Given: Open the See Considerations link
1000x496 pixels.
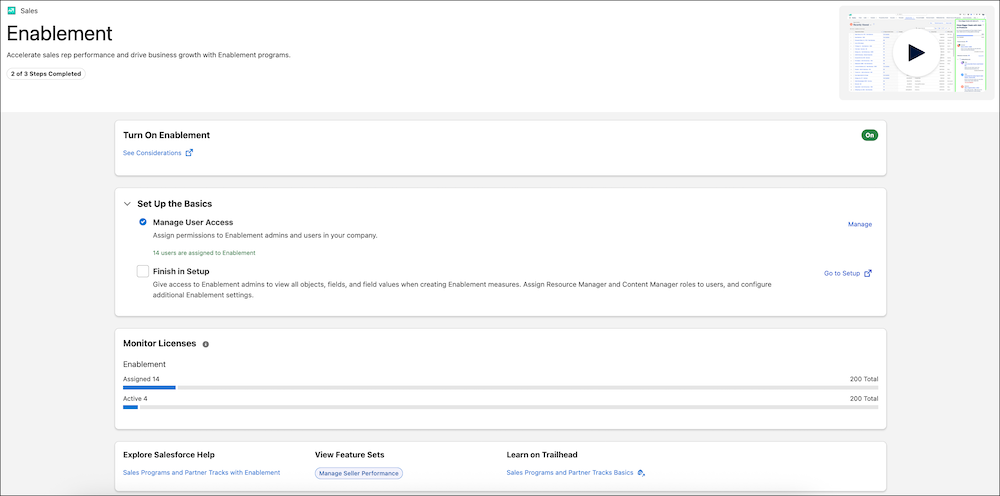Looking at the screenshot, I should (152, 153).
